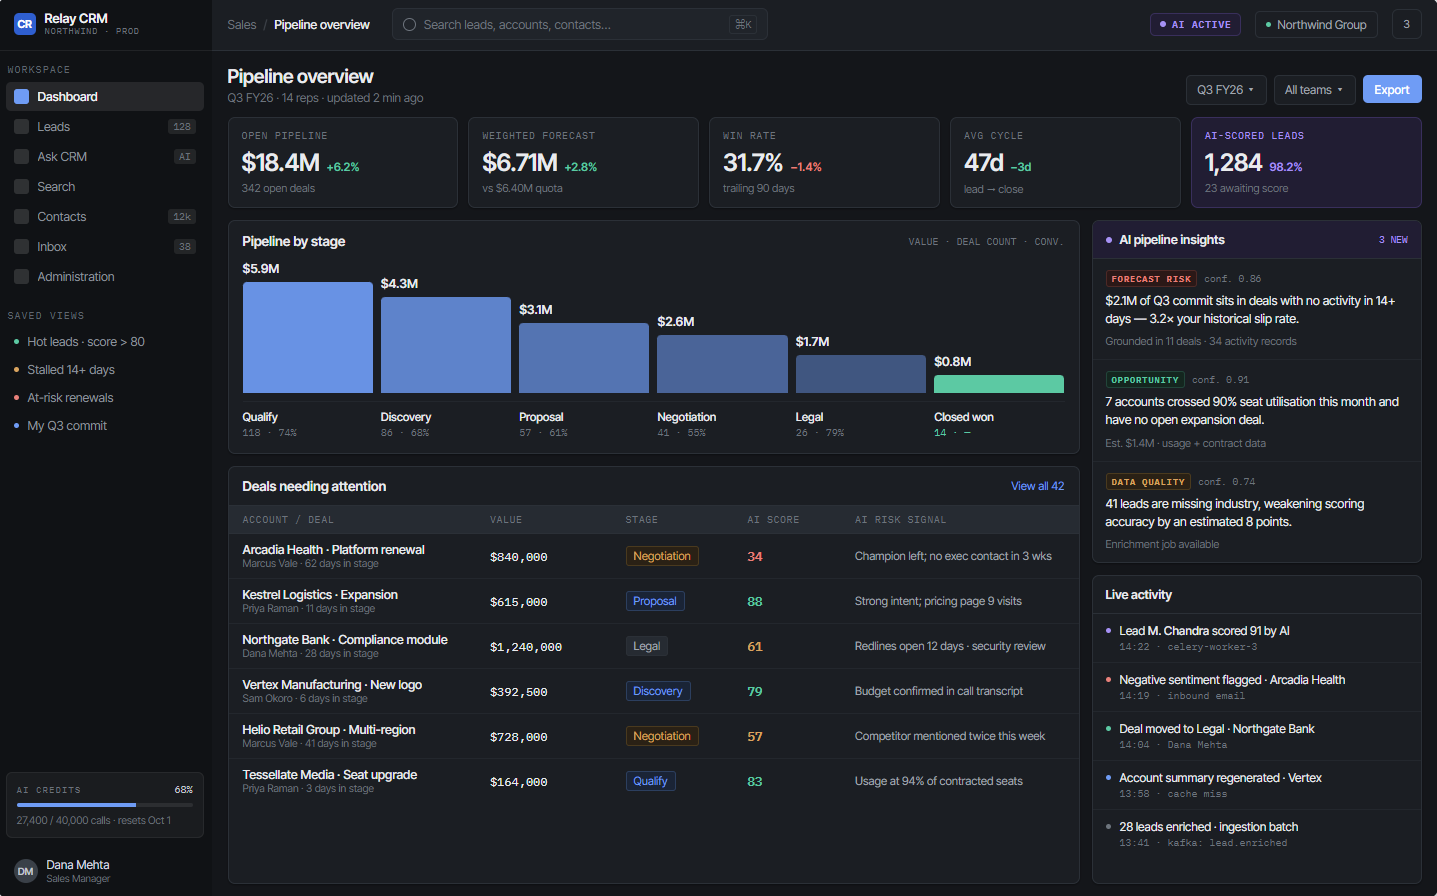Open Stalled 14+ days saved view
This screenshot has height=896, width=1437.
tap(105, 370)
